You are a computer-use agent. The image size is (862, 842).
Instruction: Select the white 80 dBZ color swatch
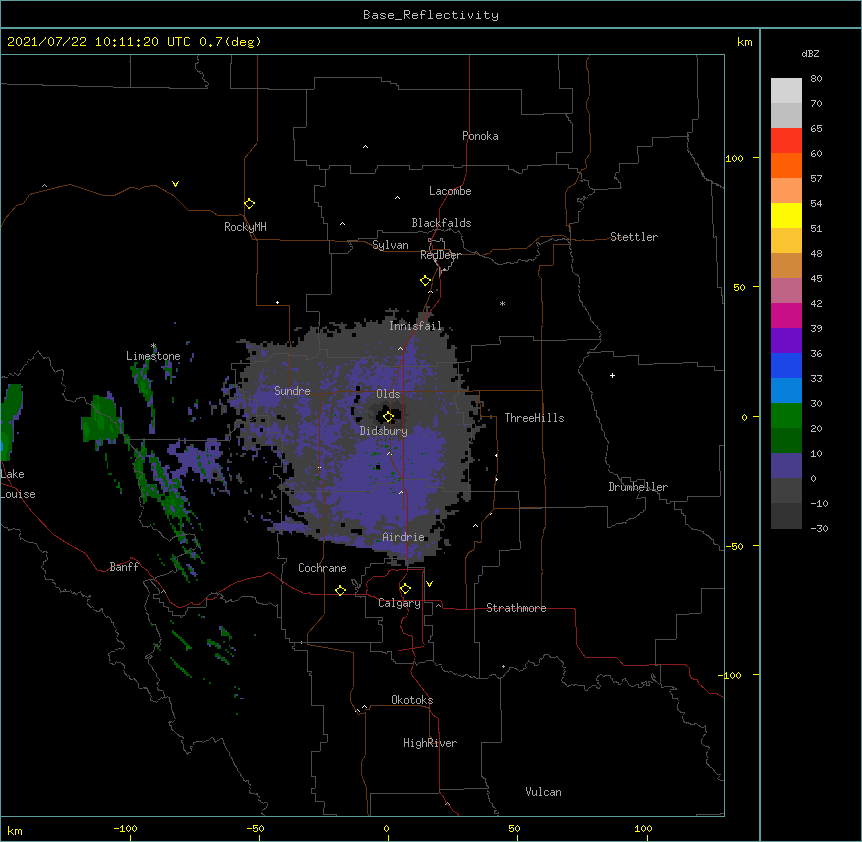(786, 91)
